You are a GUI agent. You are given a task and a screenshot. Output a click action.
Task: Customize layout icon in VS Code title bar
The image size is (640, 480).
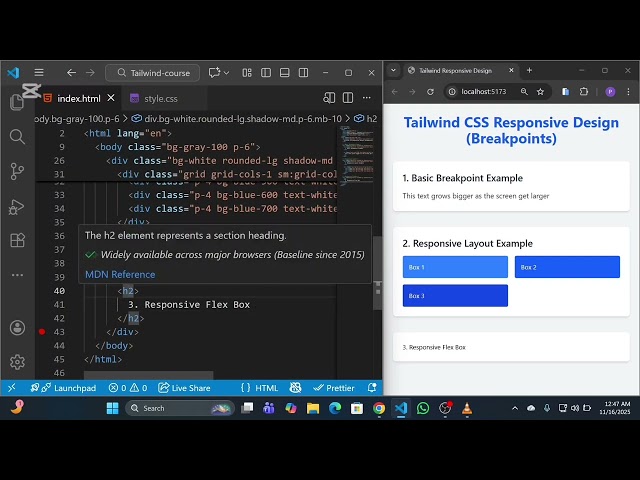247,73
